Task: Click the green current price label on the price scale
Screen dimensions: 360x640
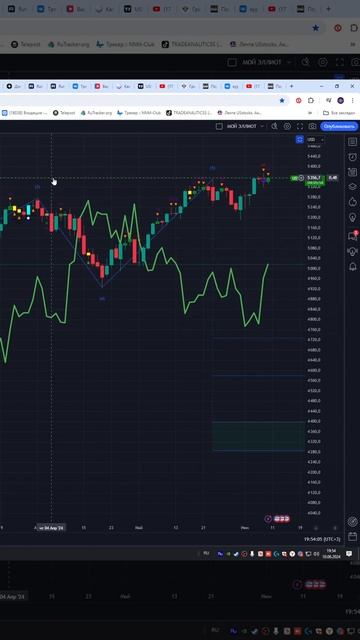Action: [316, 180]
